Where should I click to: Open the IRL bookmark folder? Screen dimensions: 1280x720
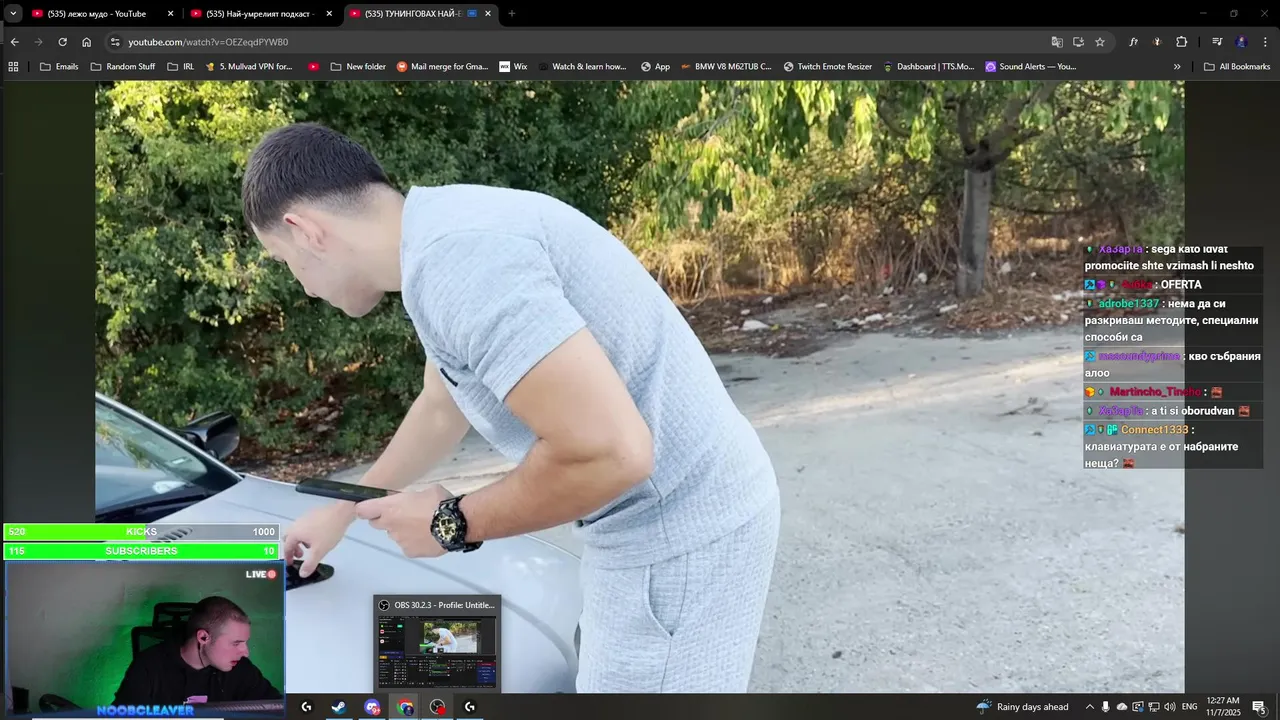(x=181, y=67)
